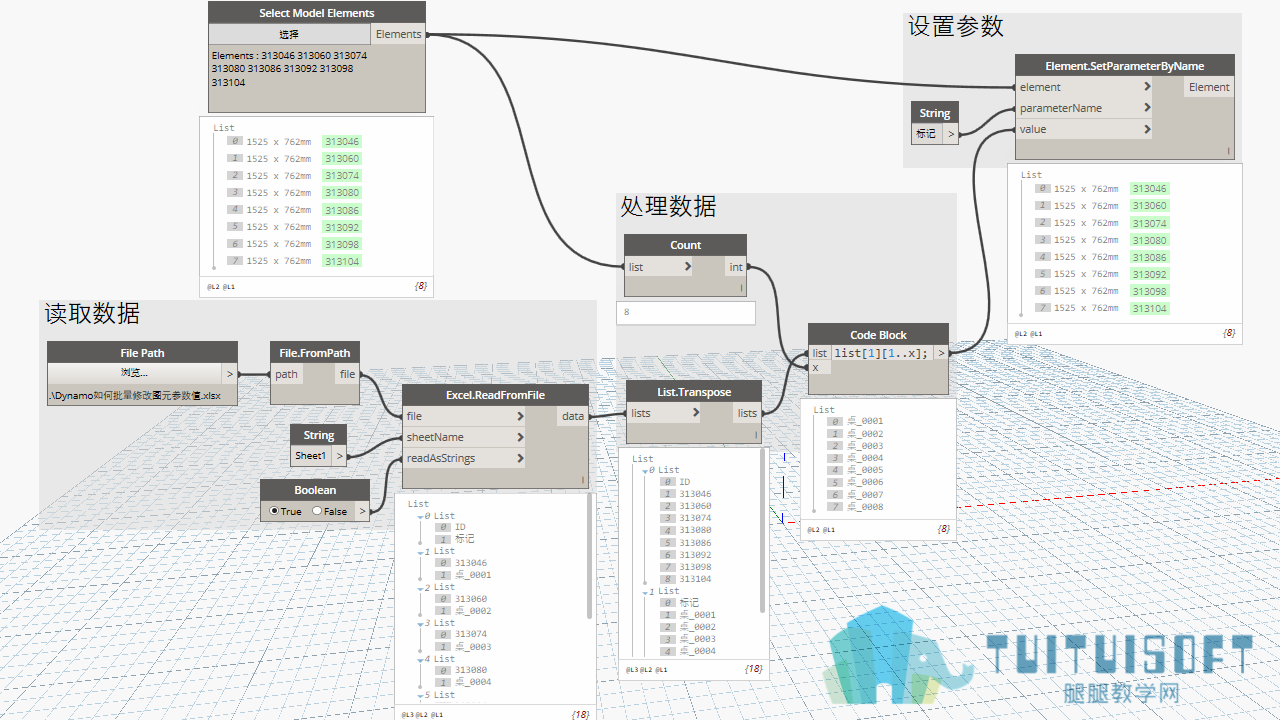
Task: Collapse the 0 List item in Excel.ReadFromFile preview
Action: 420,516
